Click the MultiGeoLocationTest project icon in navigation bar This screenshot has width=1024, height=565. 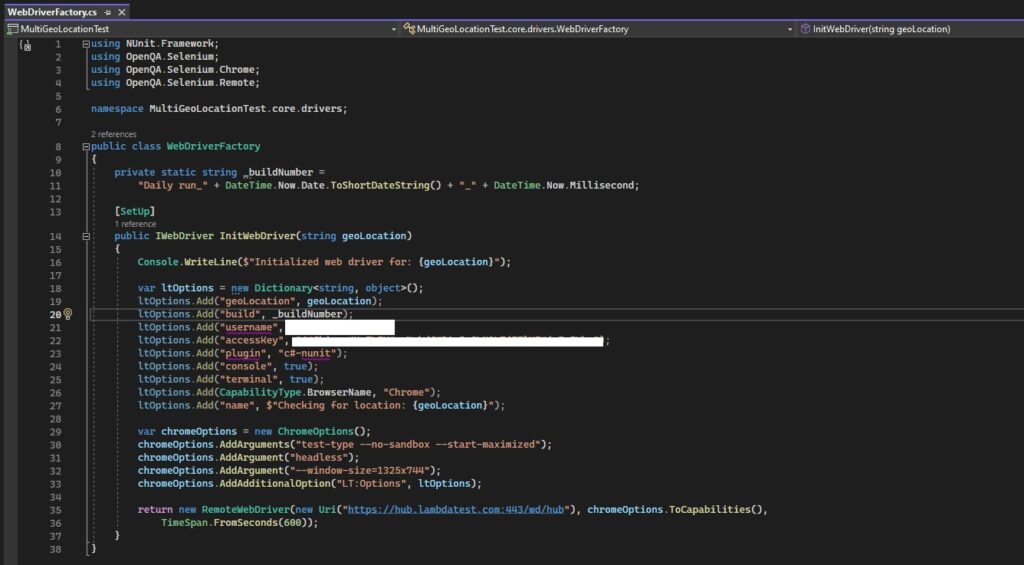pos(12,29)
